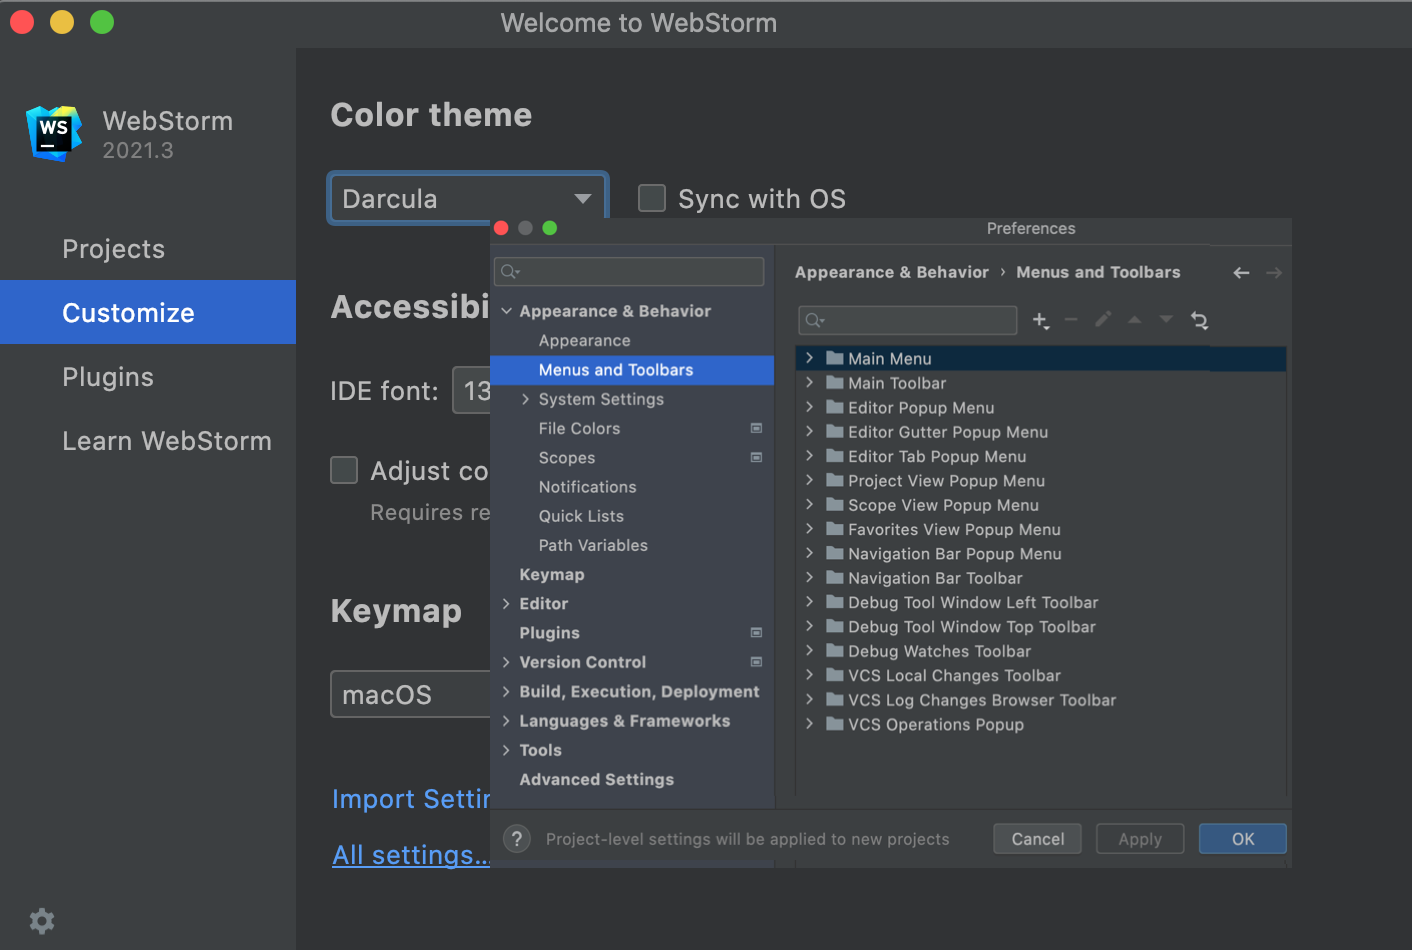Click the add action plus icon
The width and height of the screenshot is (1412, 950).
click(x=1041, y=320)
